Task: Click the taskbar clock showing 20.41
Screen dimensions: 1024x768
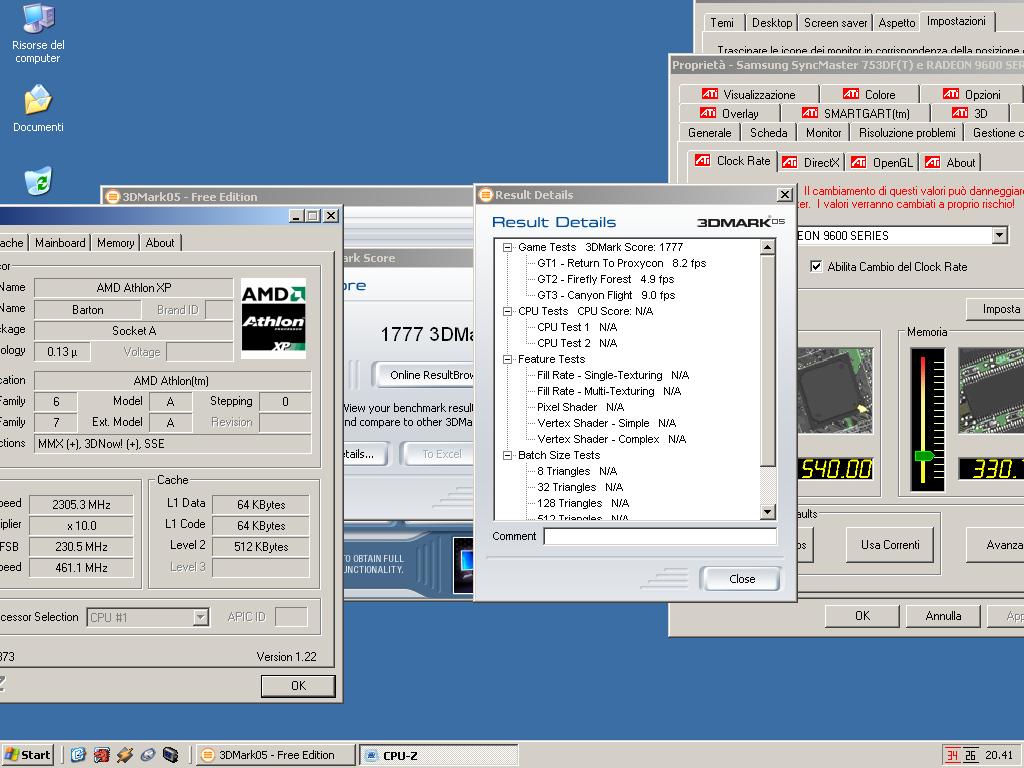Action: coord(999,755)
